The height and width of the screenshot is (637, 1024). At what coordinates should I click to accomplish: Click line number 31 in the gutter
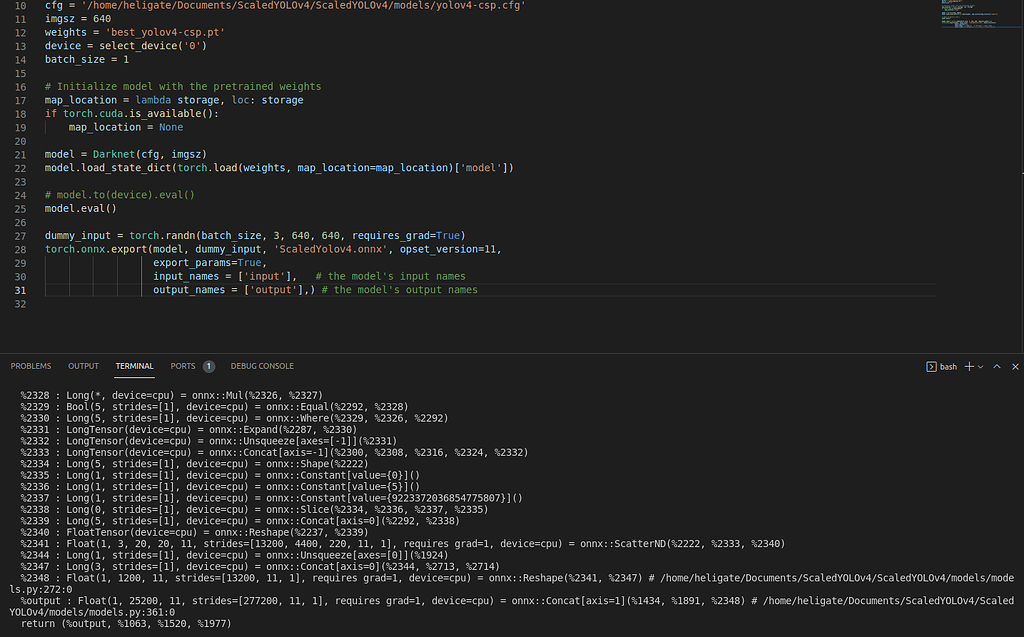click(20, 290)
